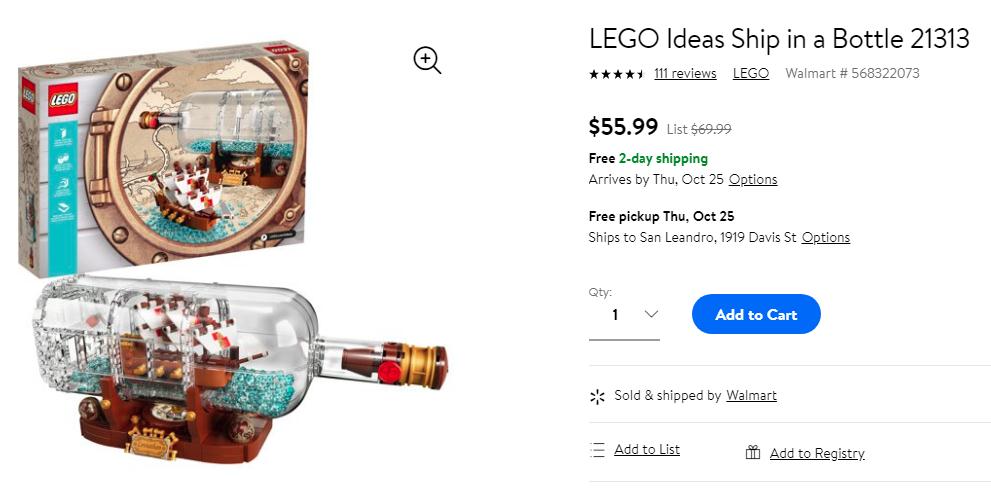
Task: Visit the LEGO brand link
Action: [x=751, y=74]
